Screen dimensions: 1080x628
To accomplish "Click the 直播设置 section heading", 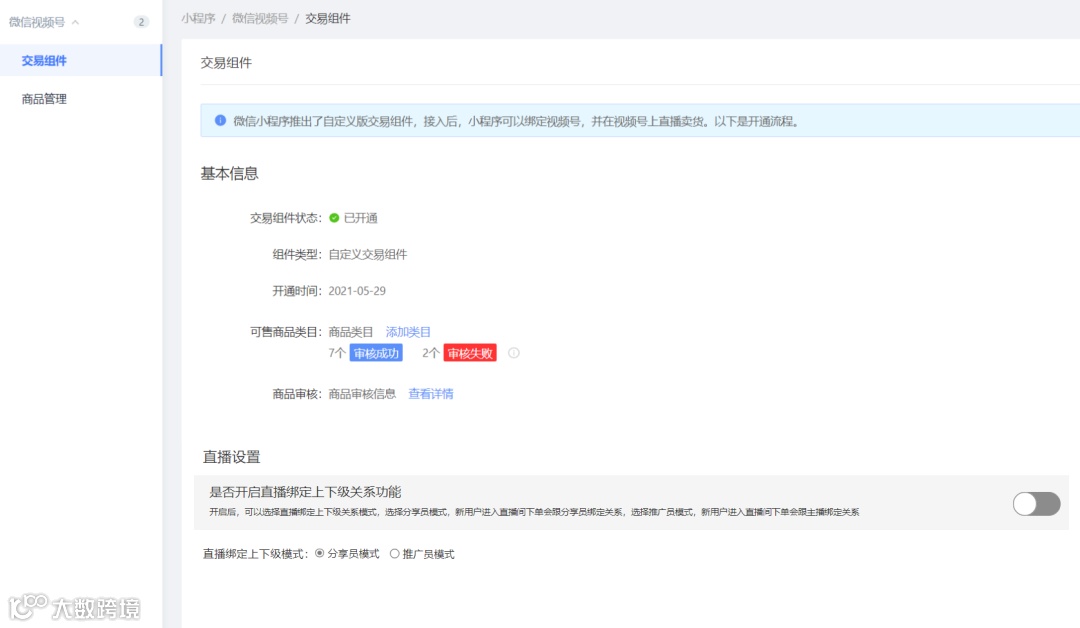I will point(231,457).
